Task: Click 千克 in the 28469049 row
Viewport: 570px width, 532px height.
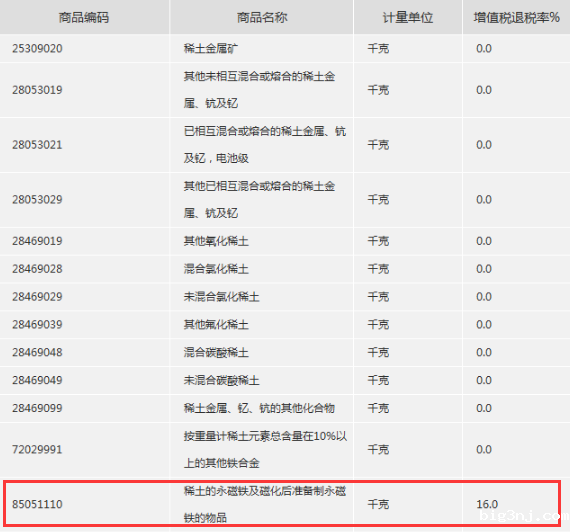Action: coord(378,380)
